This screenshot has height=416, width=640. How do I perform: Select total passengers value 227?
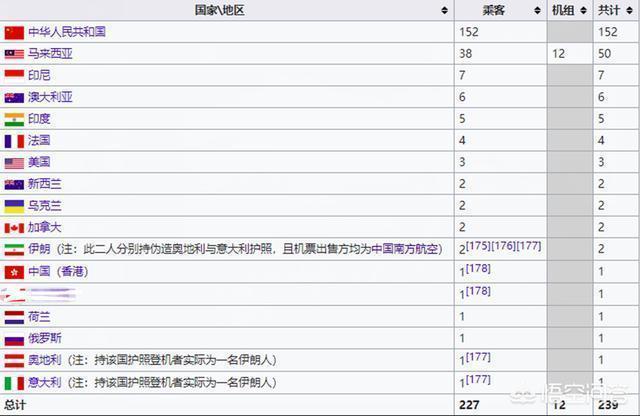[469, 405]
